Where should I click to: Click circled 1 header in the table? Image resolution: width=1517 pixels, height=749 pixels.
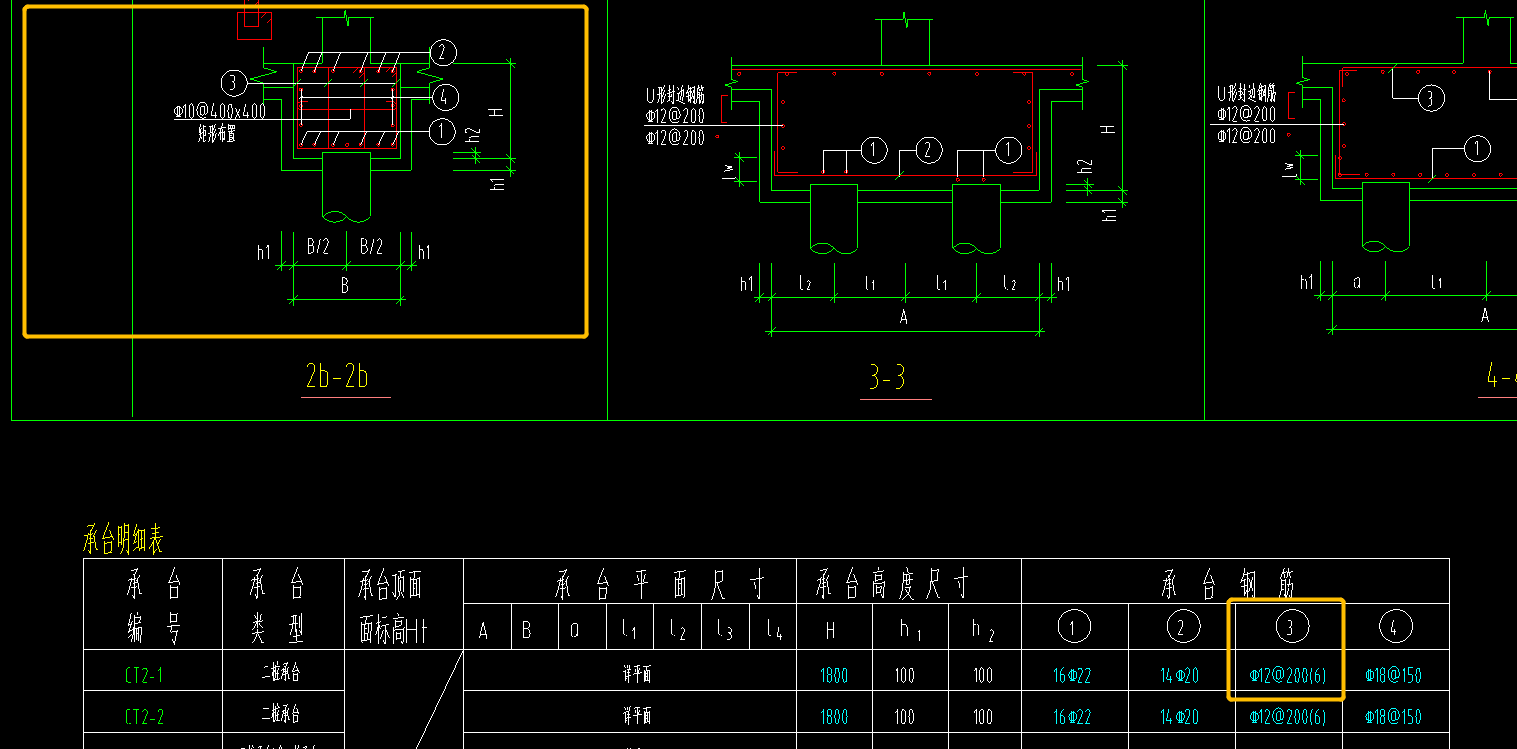coord(1075,627)
